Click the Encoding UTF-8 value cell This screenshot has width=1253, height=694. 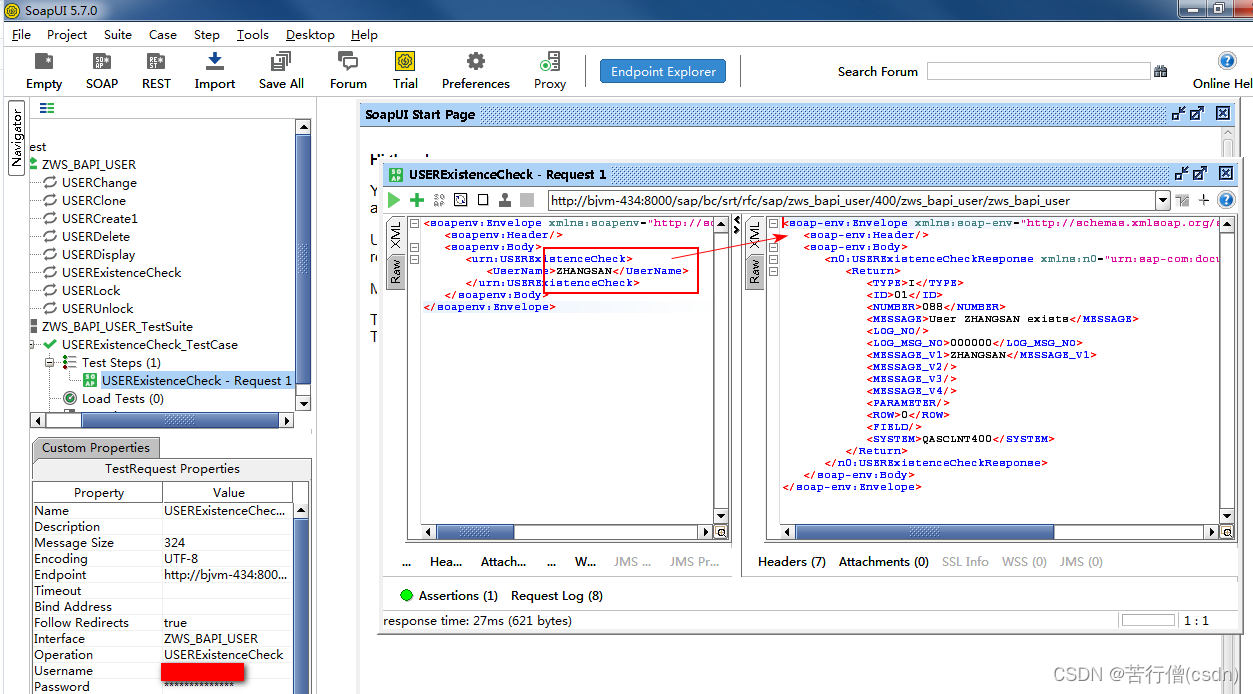click(x=228, y=559)
